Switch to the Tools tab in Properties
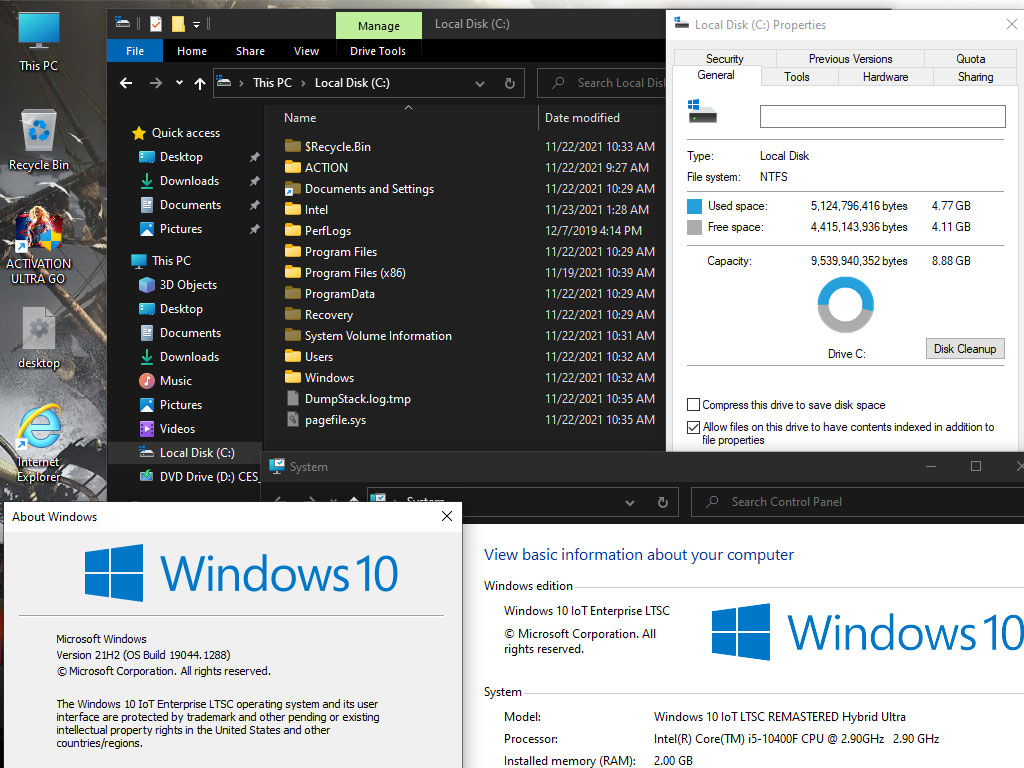 click(797, 76)
